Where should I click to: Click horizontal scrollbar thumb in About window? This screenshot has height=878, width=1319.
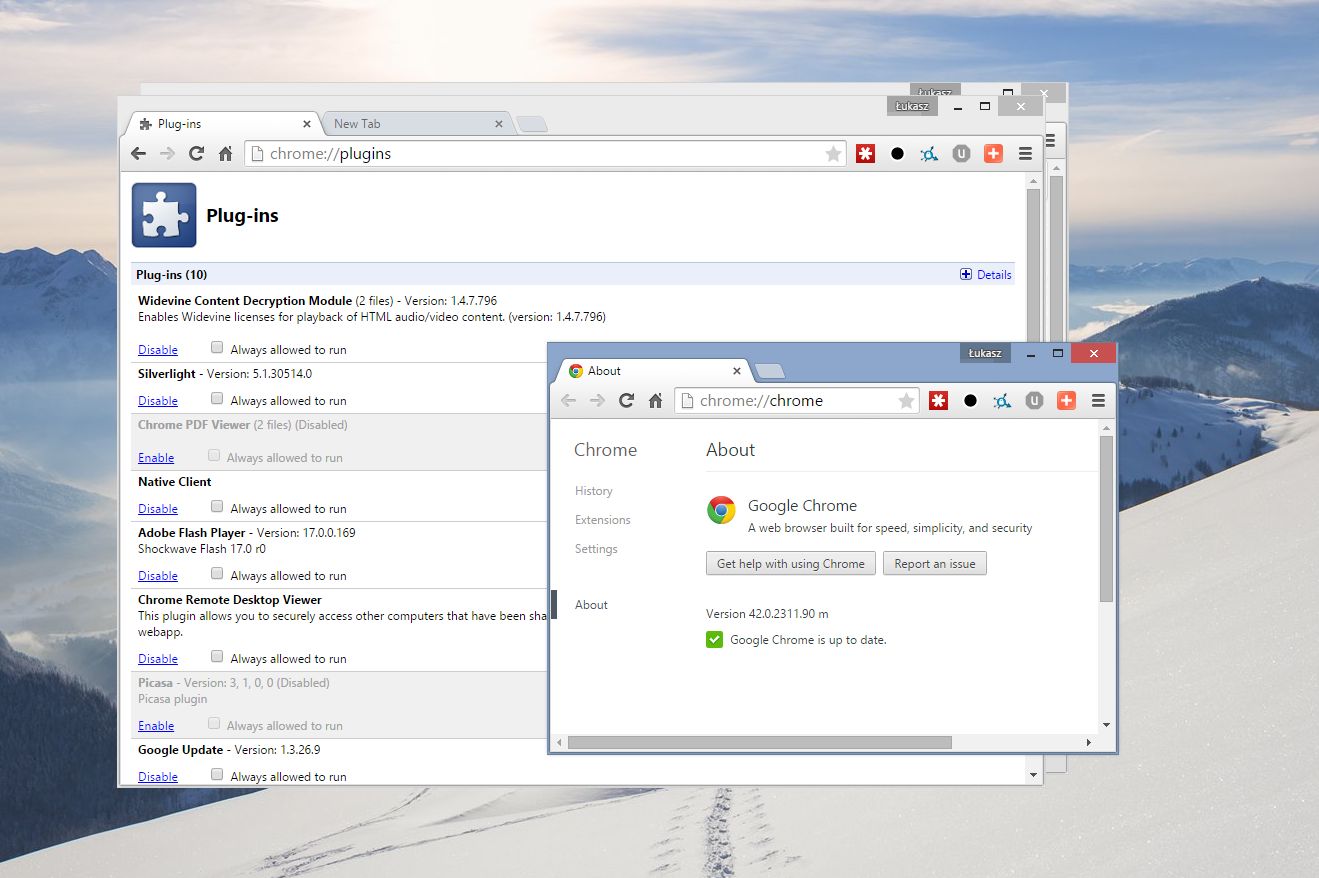(x=759, y=743)
